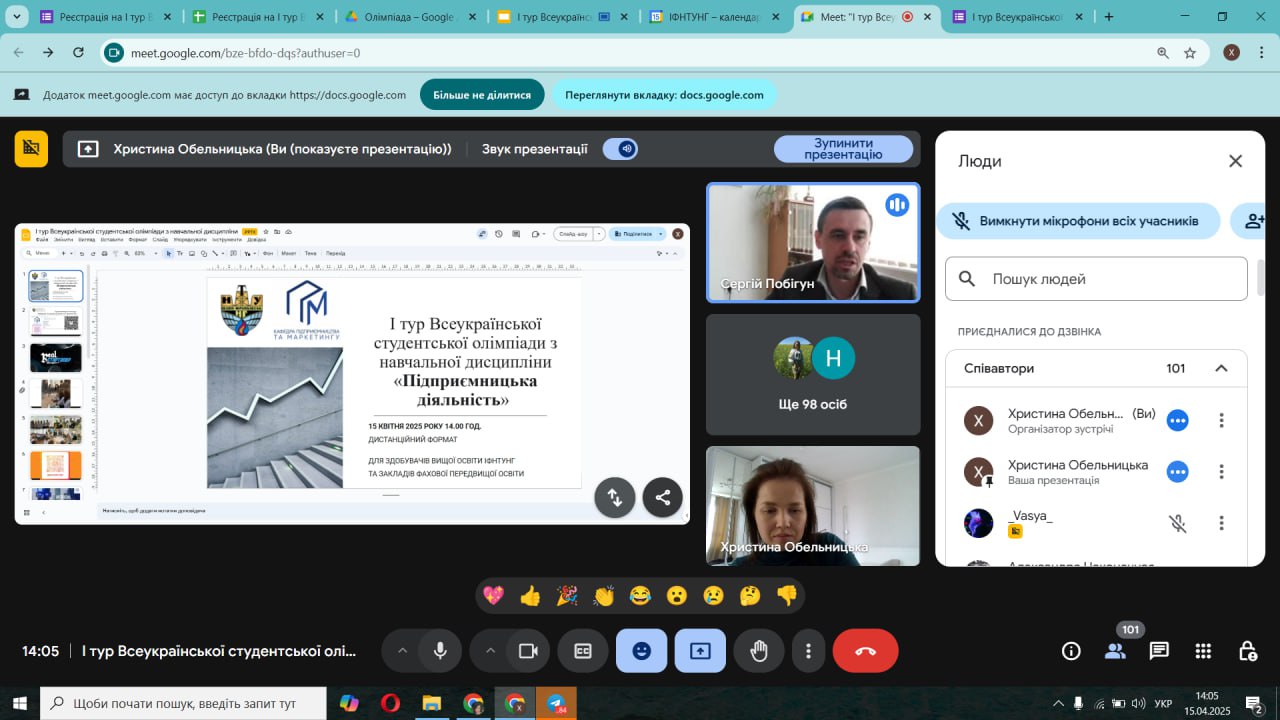End the call with red hang-up button
This screenshot has width=1280, height=720.
tap(866, 651)
